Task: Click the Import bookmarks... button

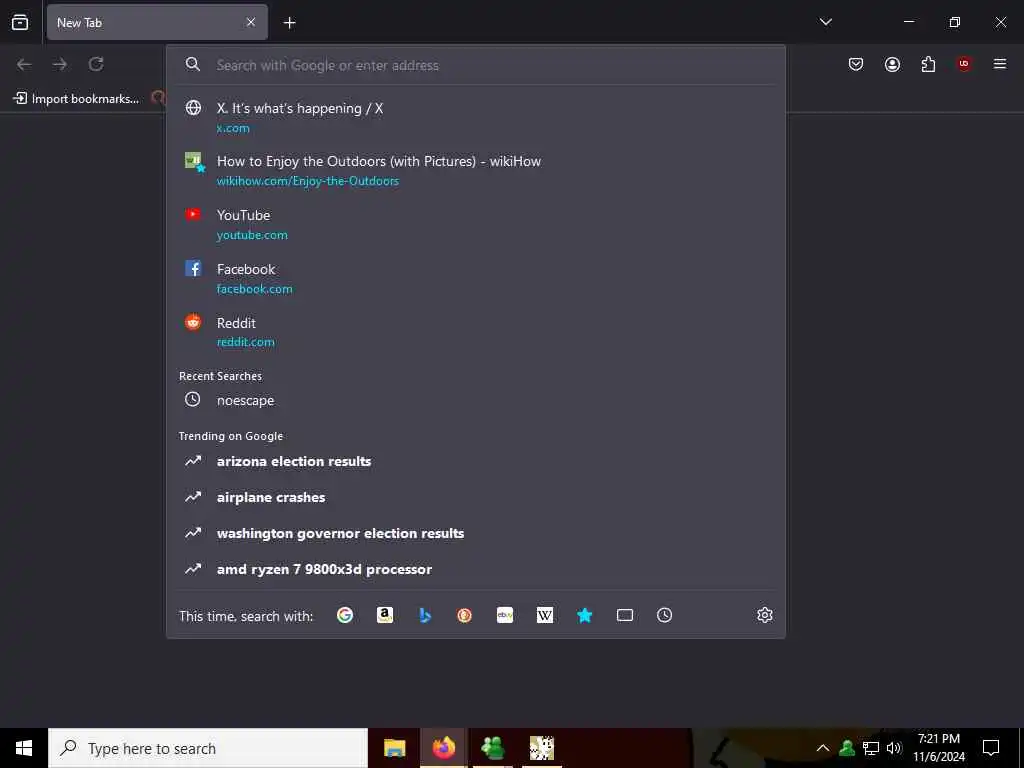Action: (76, 99)
